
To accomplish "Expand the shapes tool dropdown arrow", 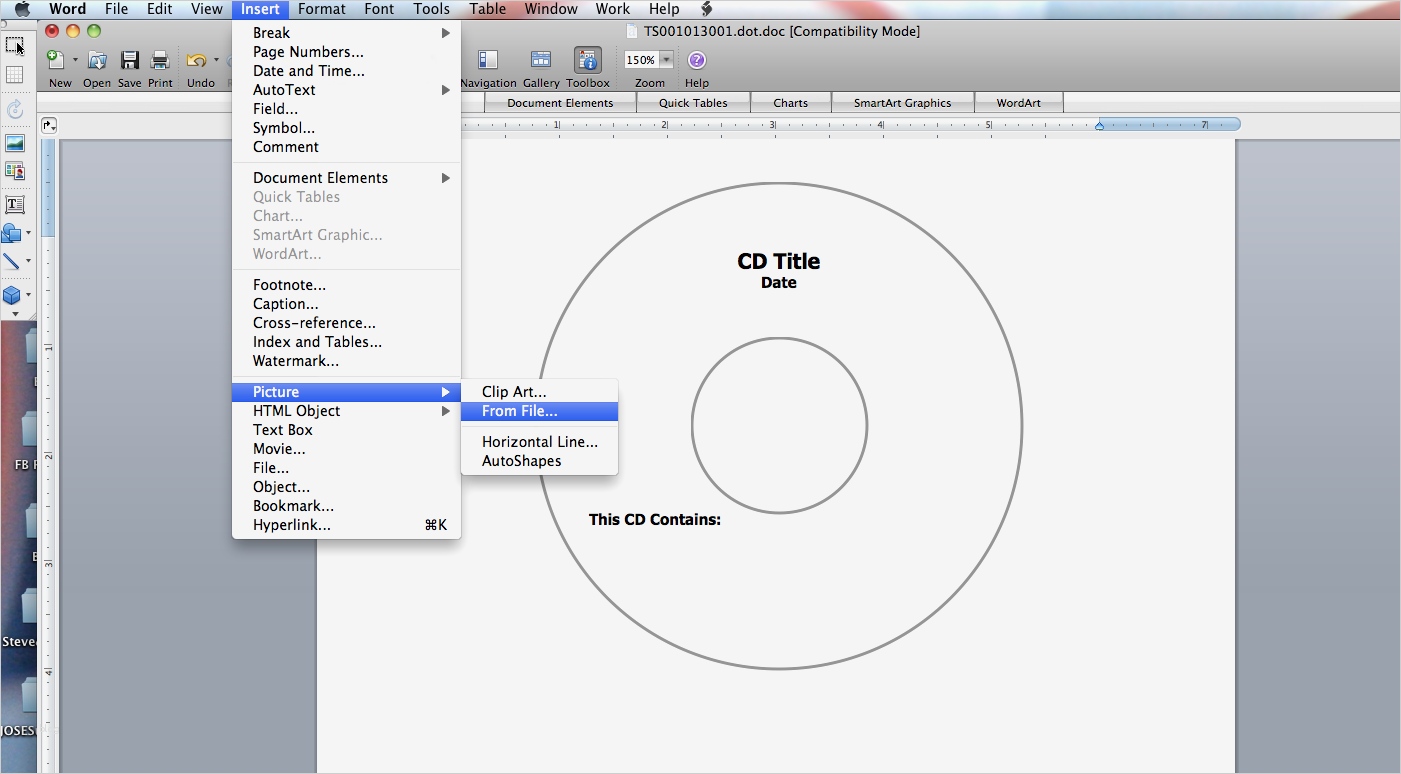I will (28, 233).
